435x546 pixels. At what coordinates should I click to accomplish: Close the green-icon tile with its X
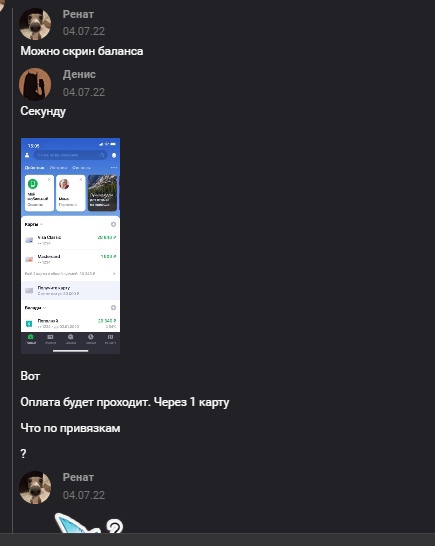pos(49,179)
